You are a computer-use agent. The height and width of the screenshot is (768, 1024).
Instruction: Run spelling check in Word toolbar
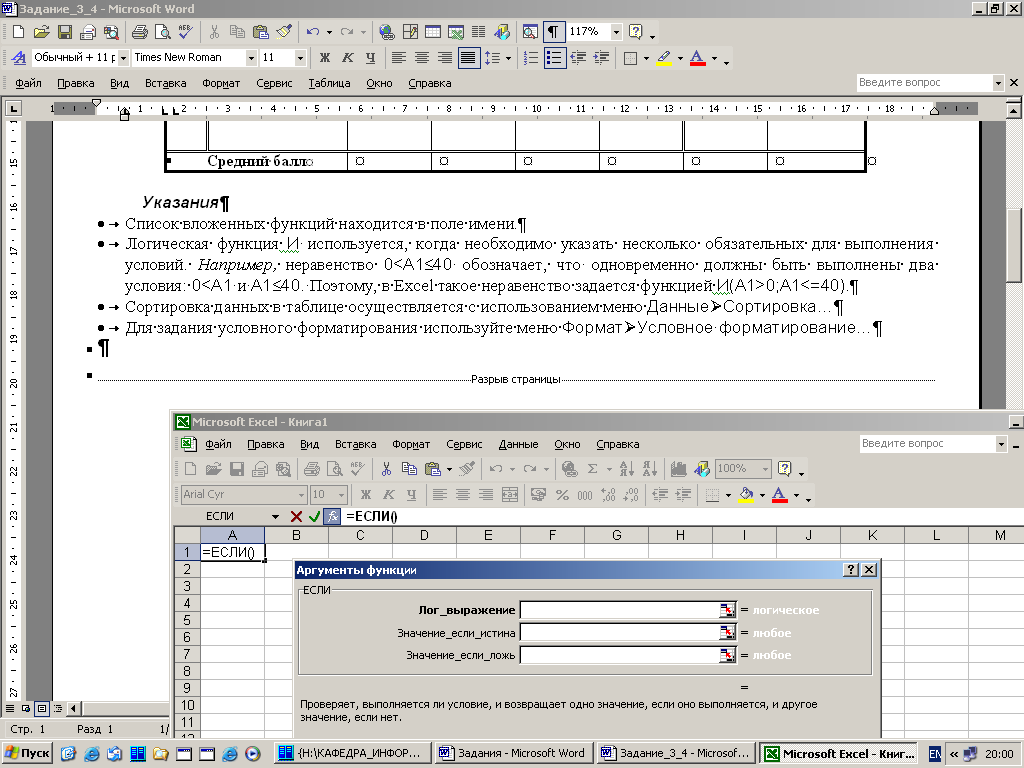coord(185,31)
